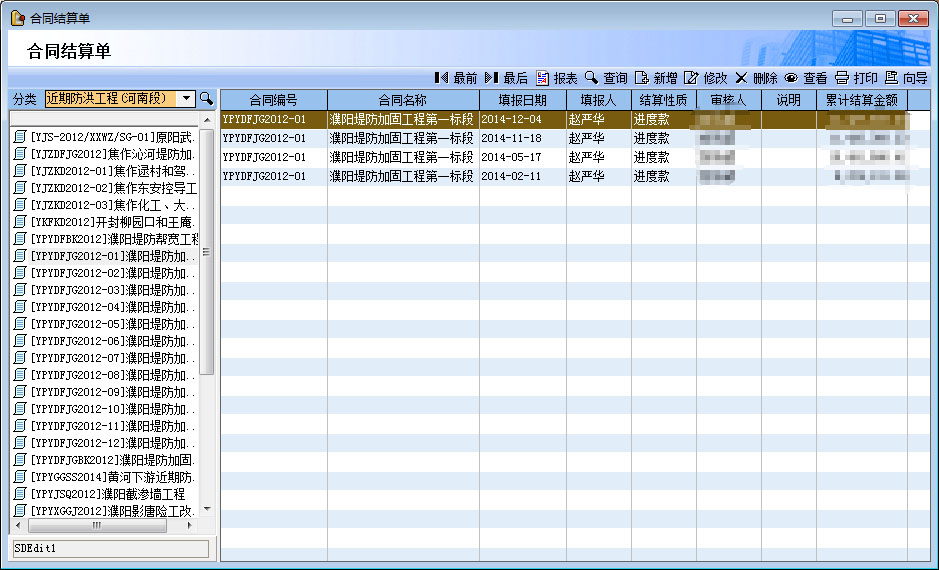Screen dimensions: 939x570
Task: Add a new record with 新增
Action: tap(656, 78)
